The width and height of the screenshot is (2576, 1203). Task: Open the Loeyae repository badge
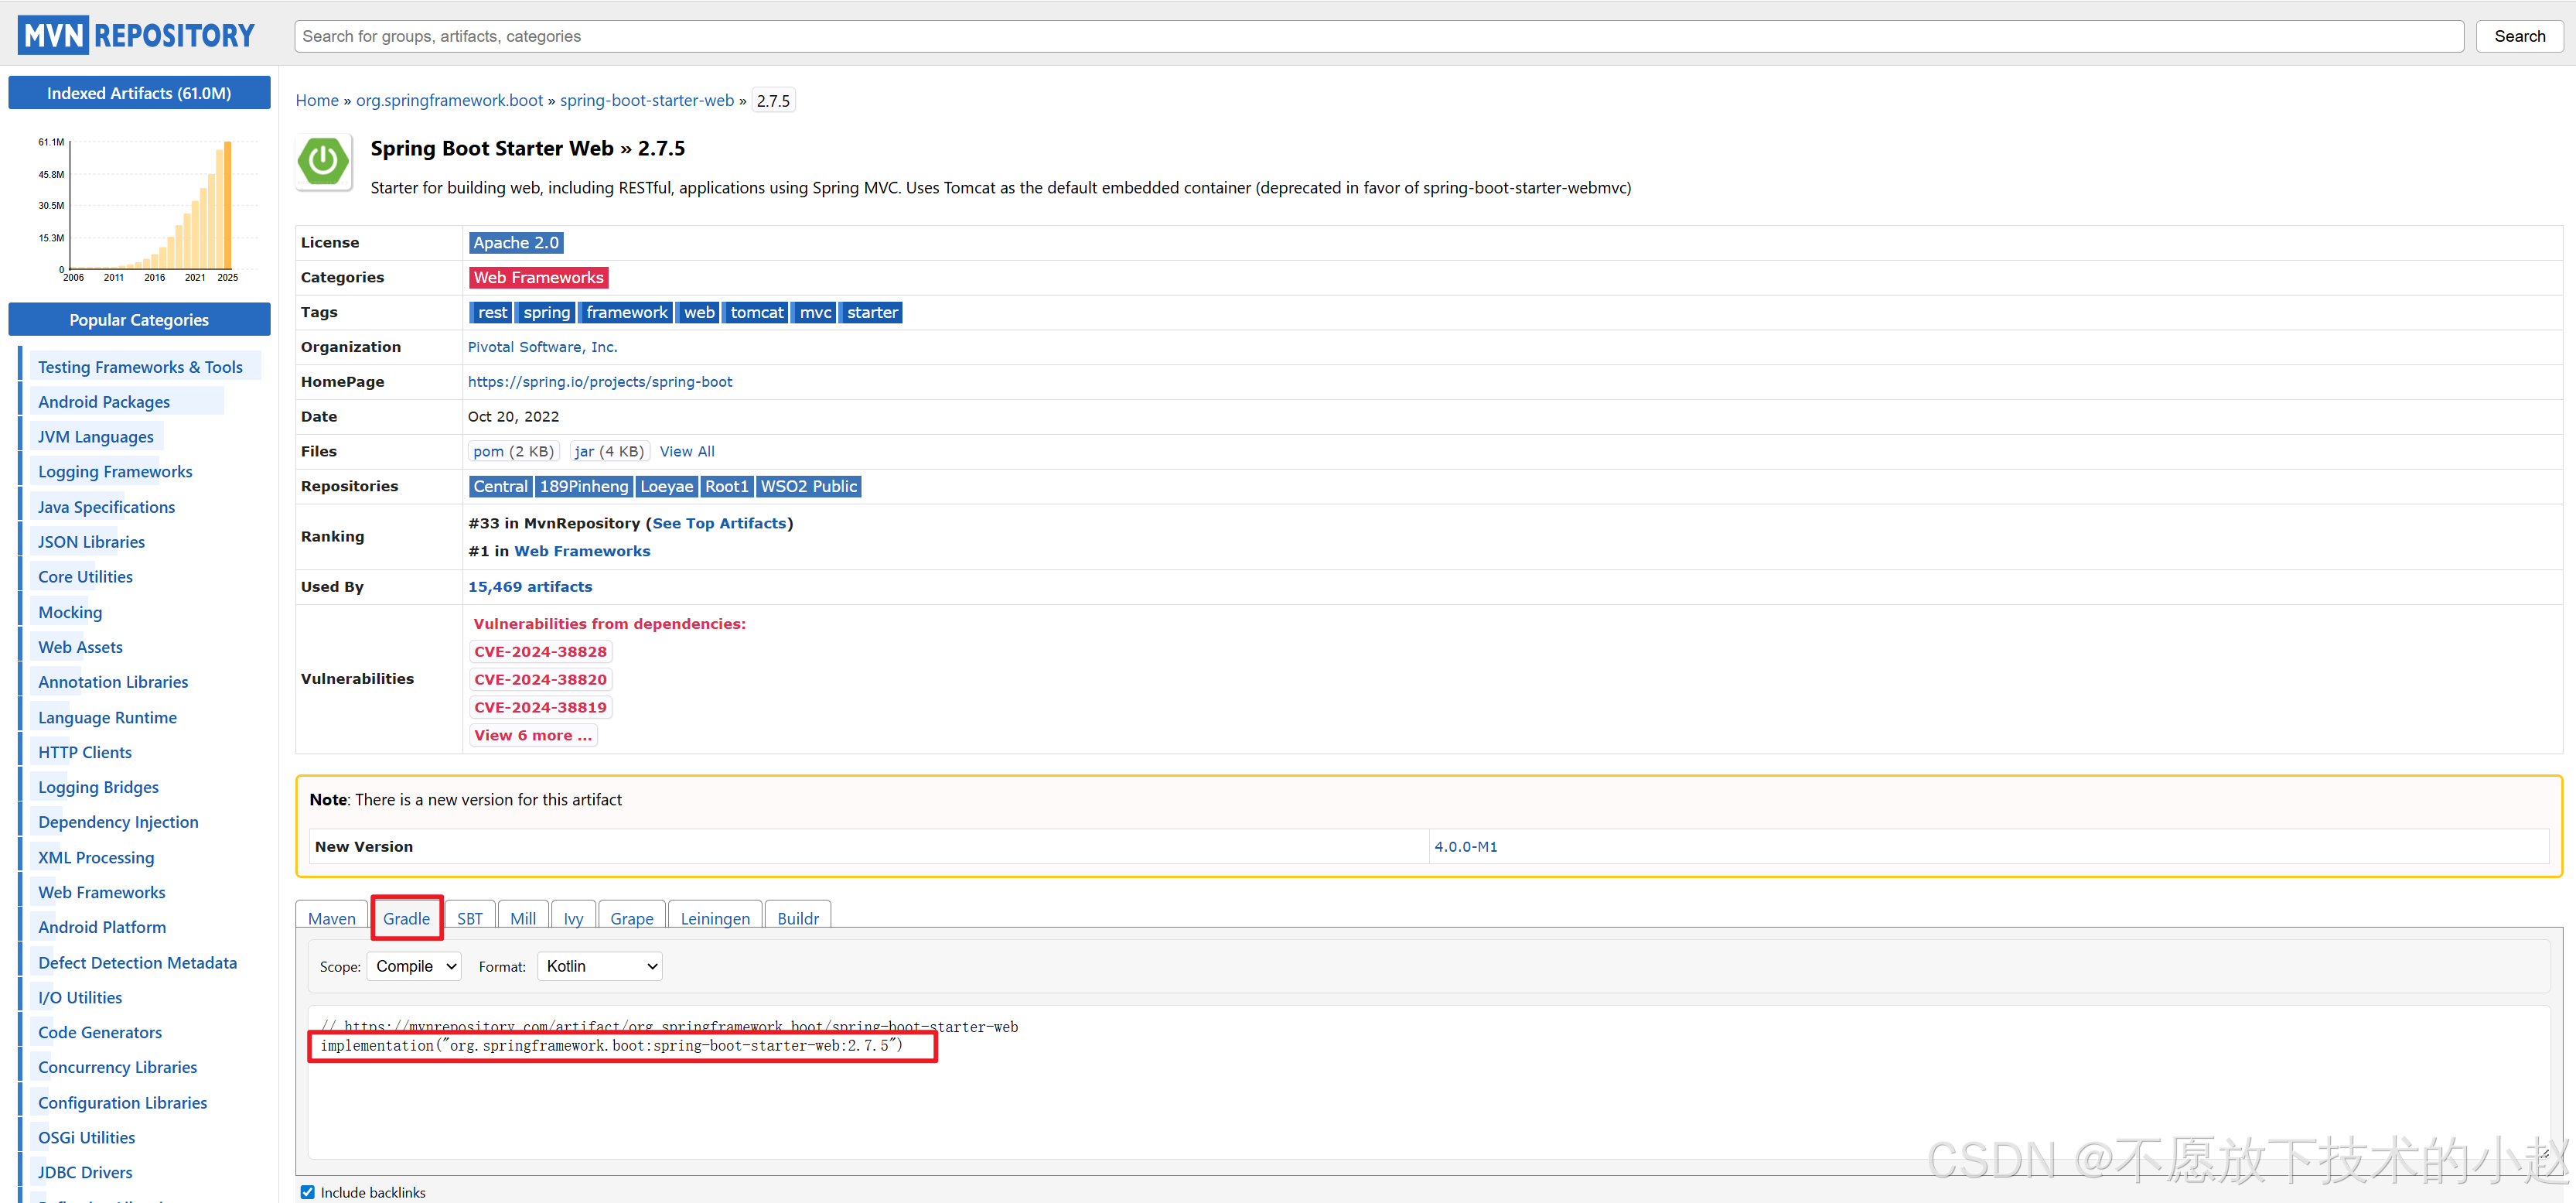(x=666, y=486)
